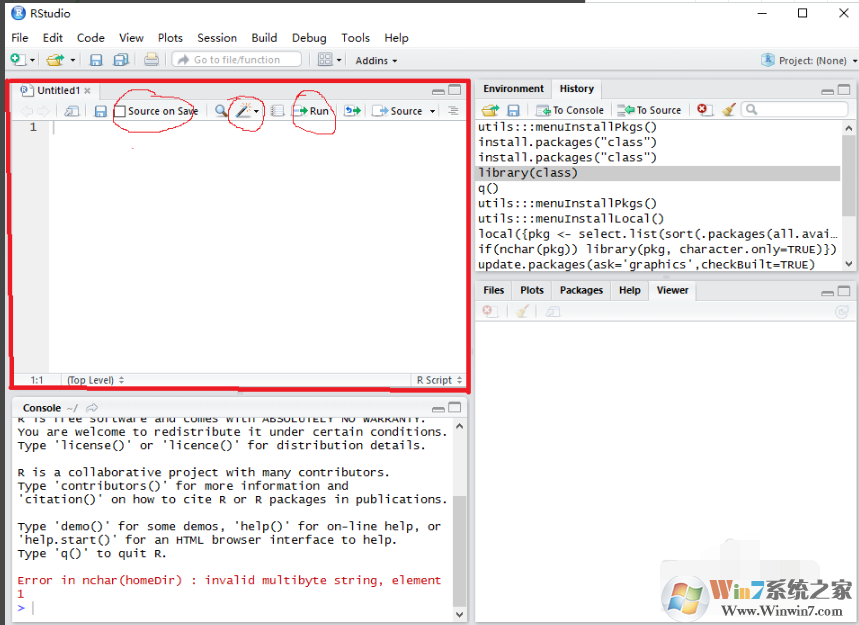Click the workspace panes grid icon

click(325, 59)
